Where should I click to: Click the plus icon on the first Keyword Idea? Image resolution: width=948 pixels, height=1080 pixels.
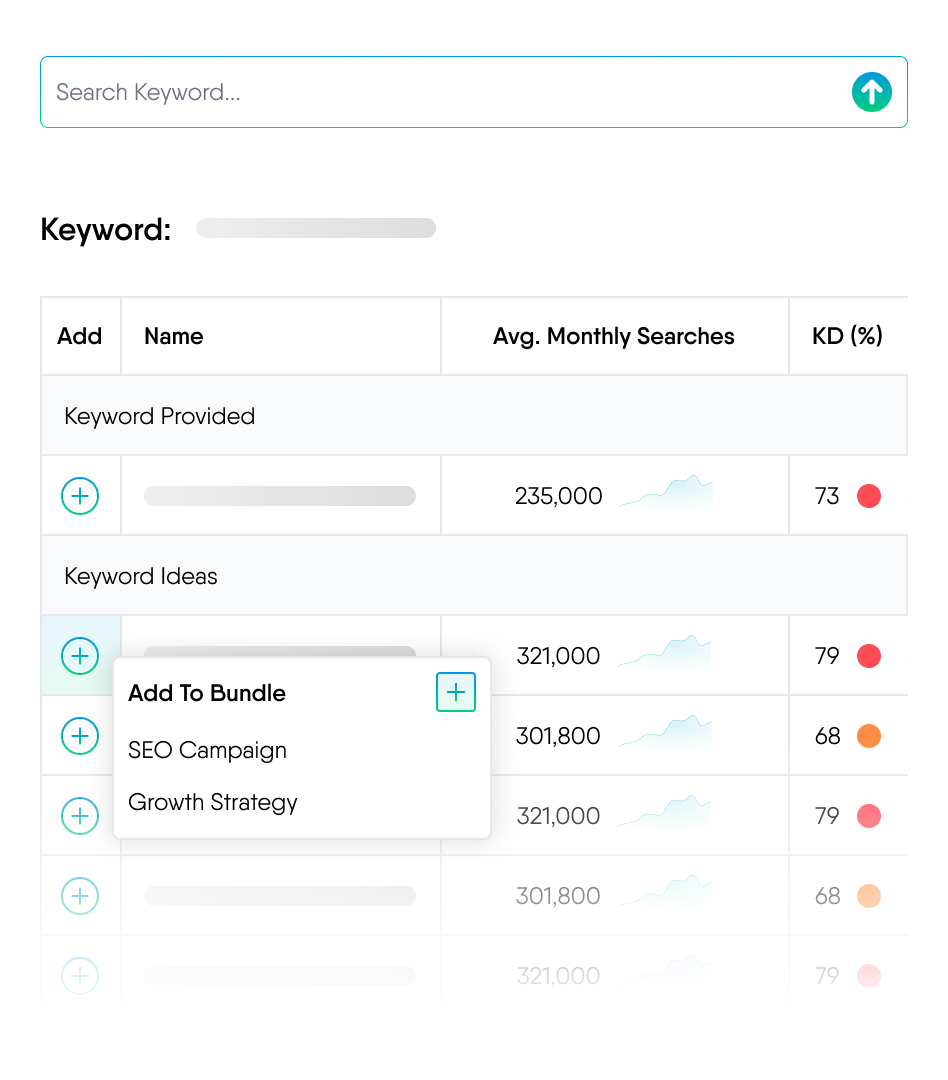tap(80, 655)
